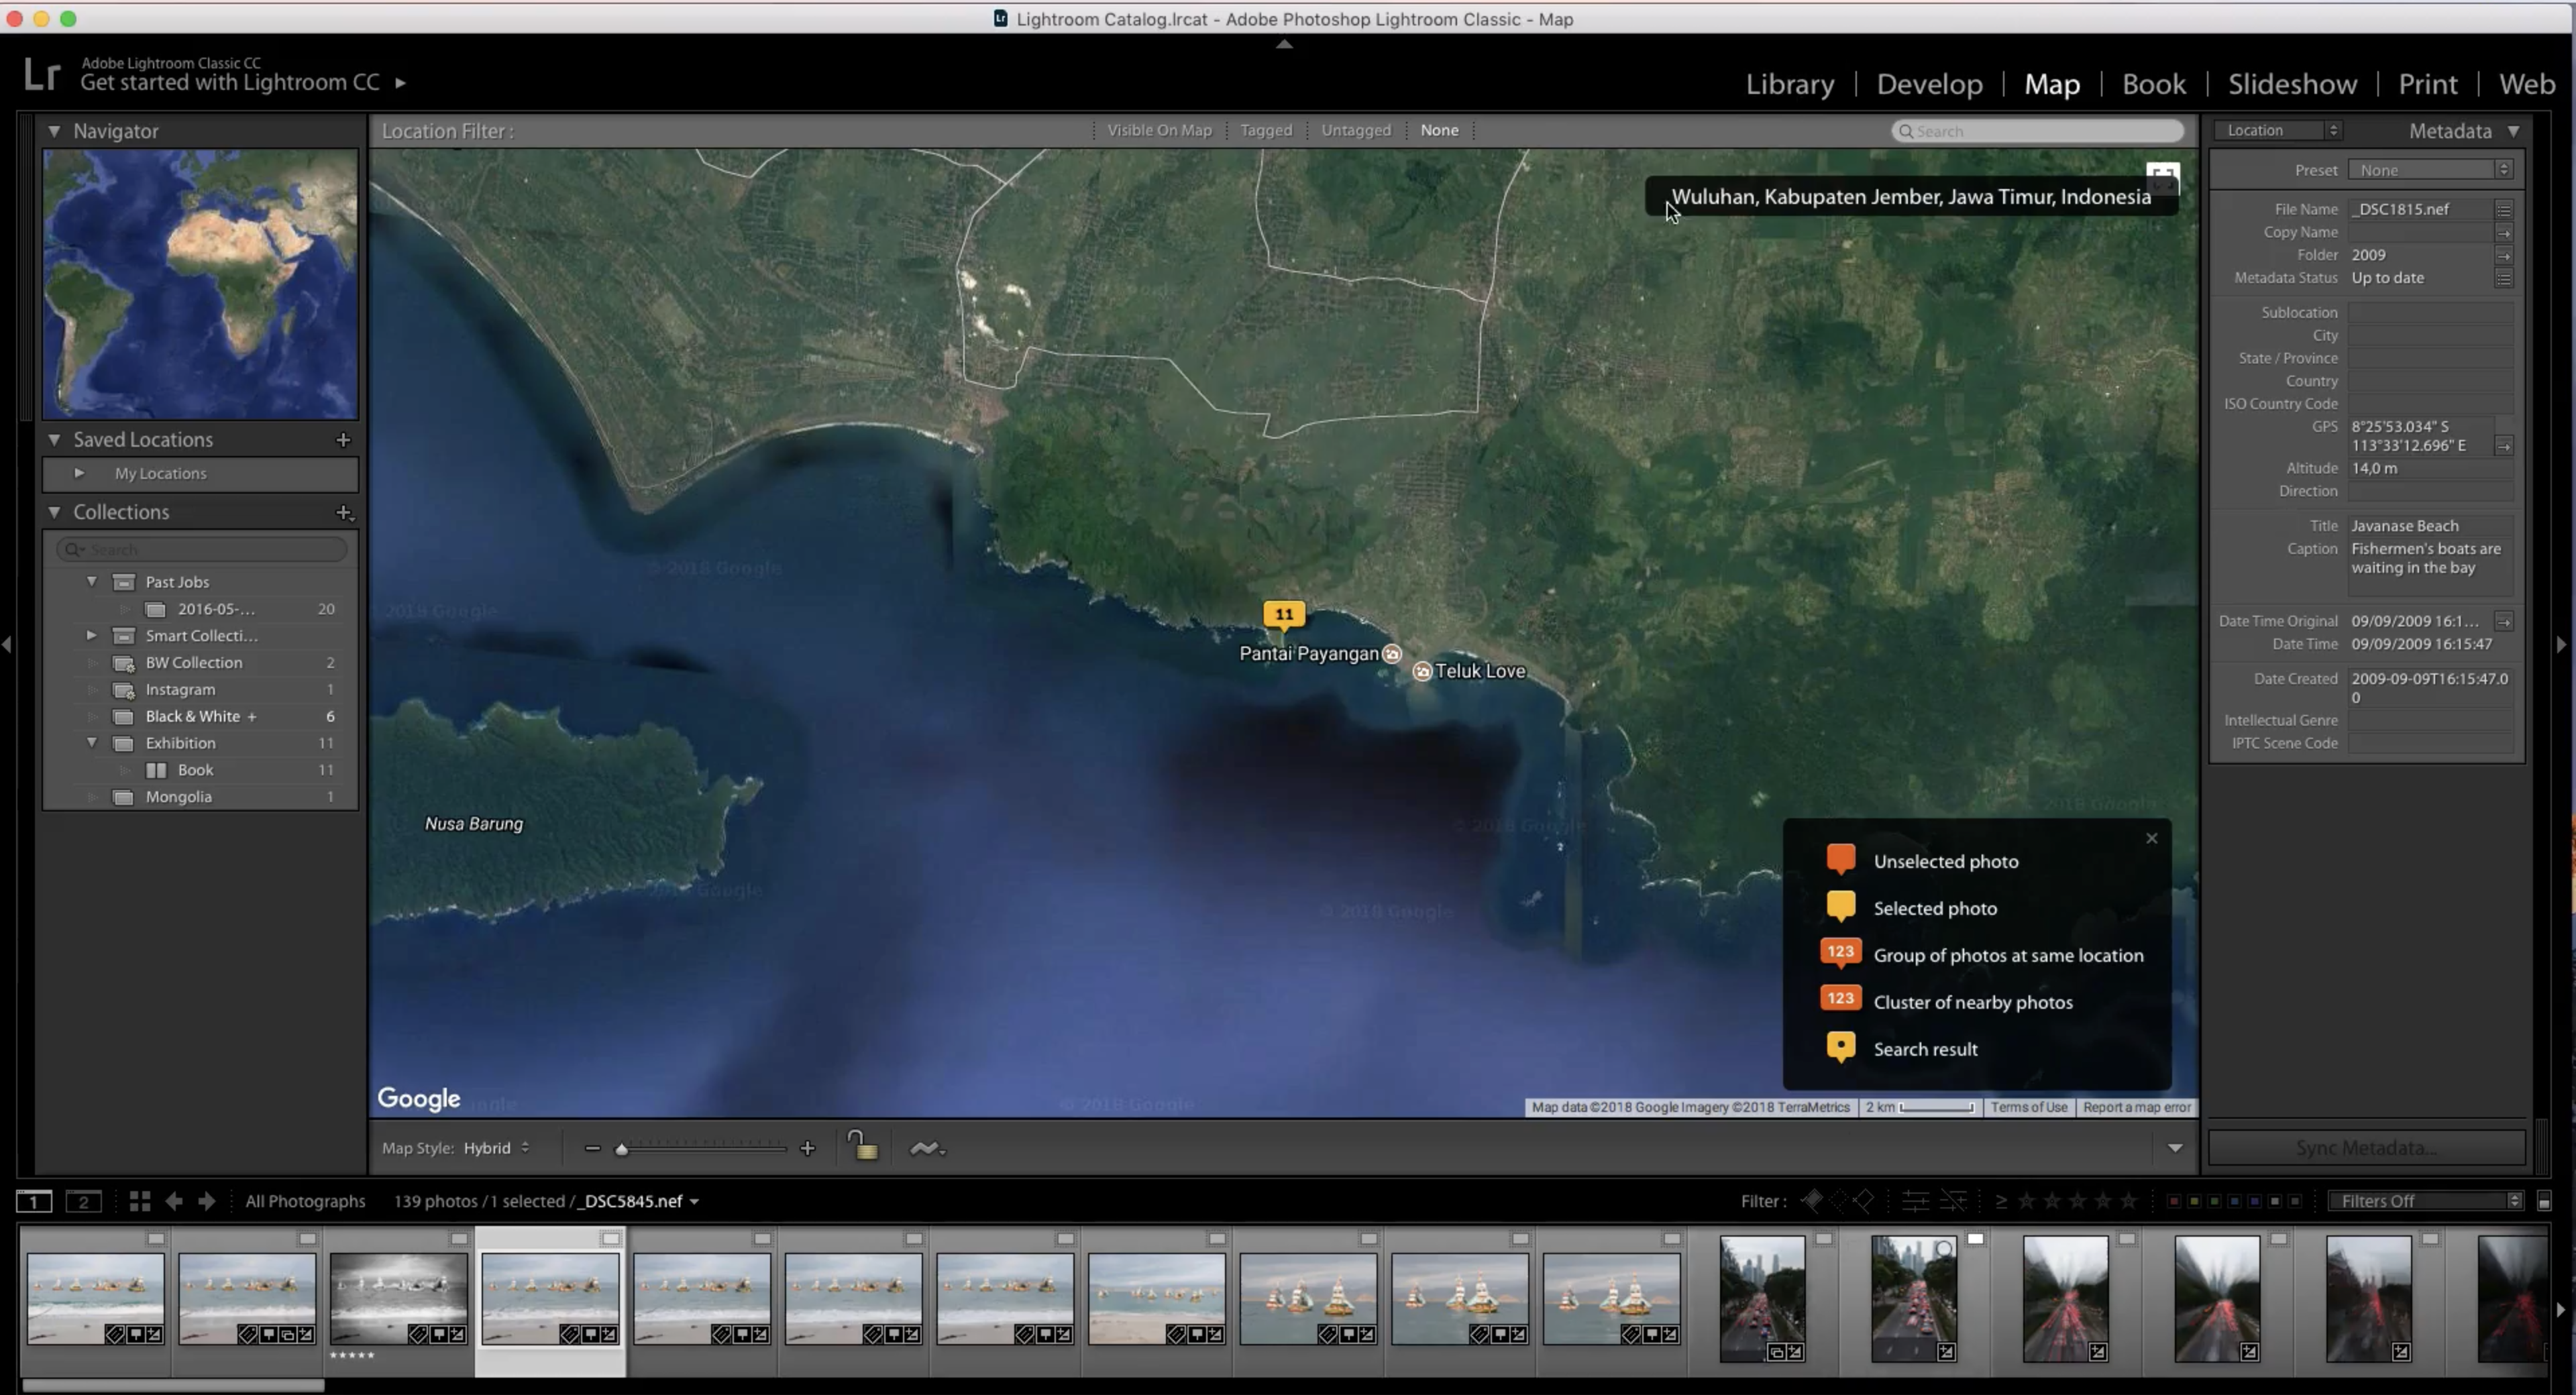The height and width of the screenshot is (1395, 2576).
Task: Click the edited photos filter sliders icon
Action: [x=1915, y=1201]
